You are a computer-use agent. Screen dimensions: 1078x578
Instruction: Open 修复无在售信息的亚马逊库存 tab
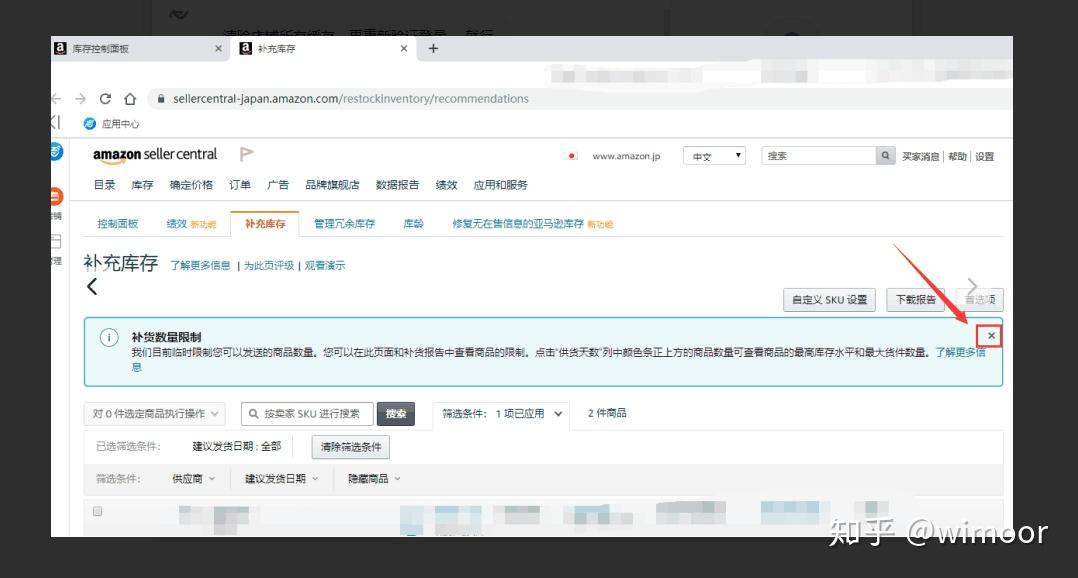click(532, 223)
